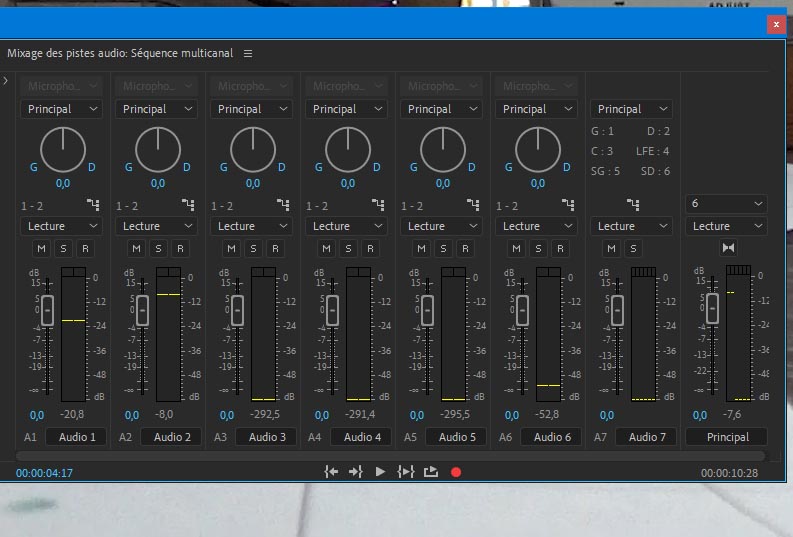Toggle the Loop playback button
The height and width of the screenshot is (537, 793).
431,472
